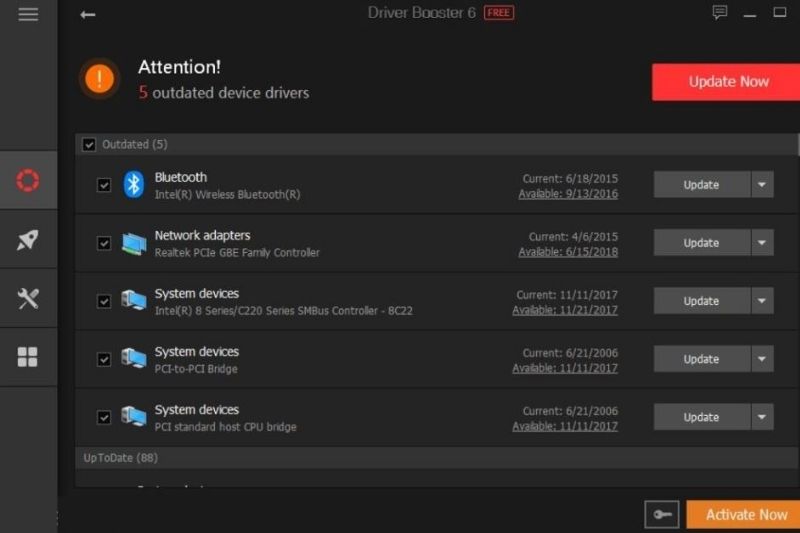The image size is (800, 533).
Task: Click 'Current: 4/6/2015' text
Action: 573,237
